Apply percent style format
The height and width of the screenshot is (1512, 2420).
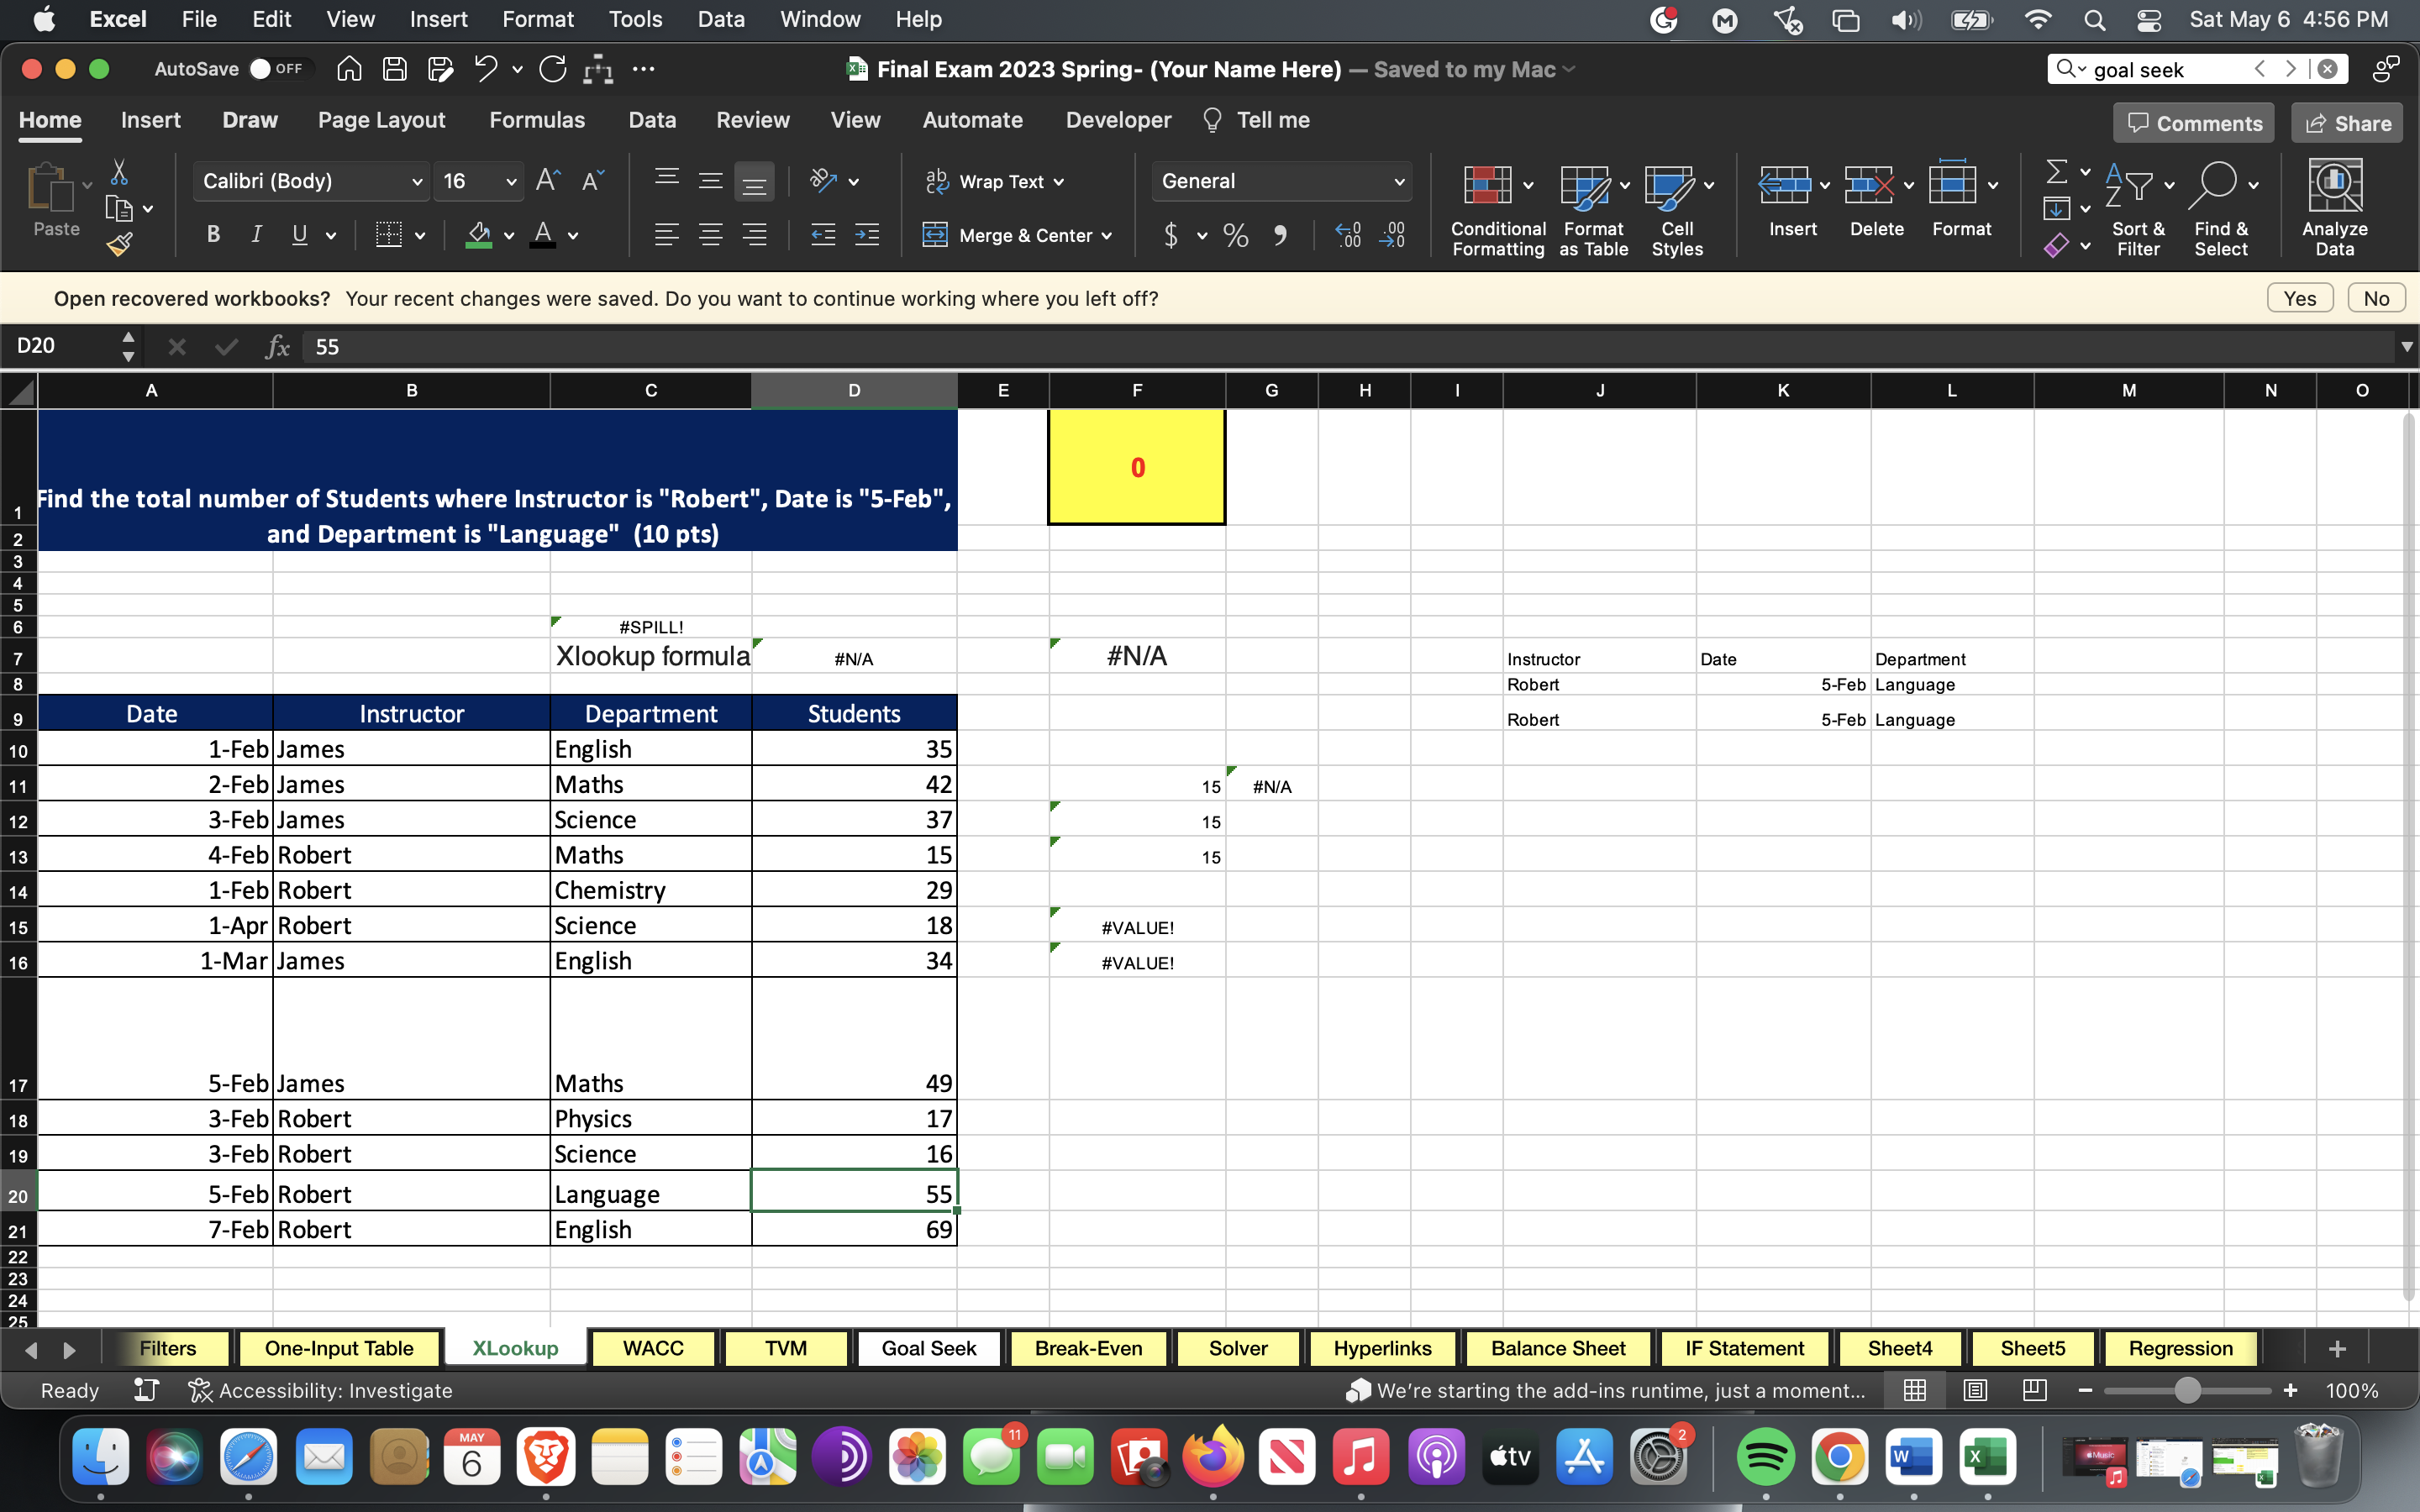tap(1236, 236)
